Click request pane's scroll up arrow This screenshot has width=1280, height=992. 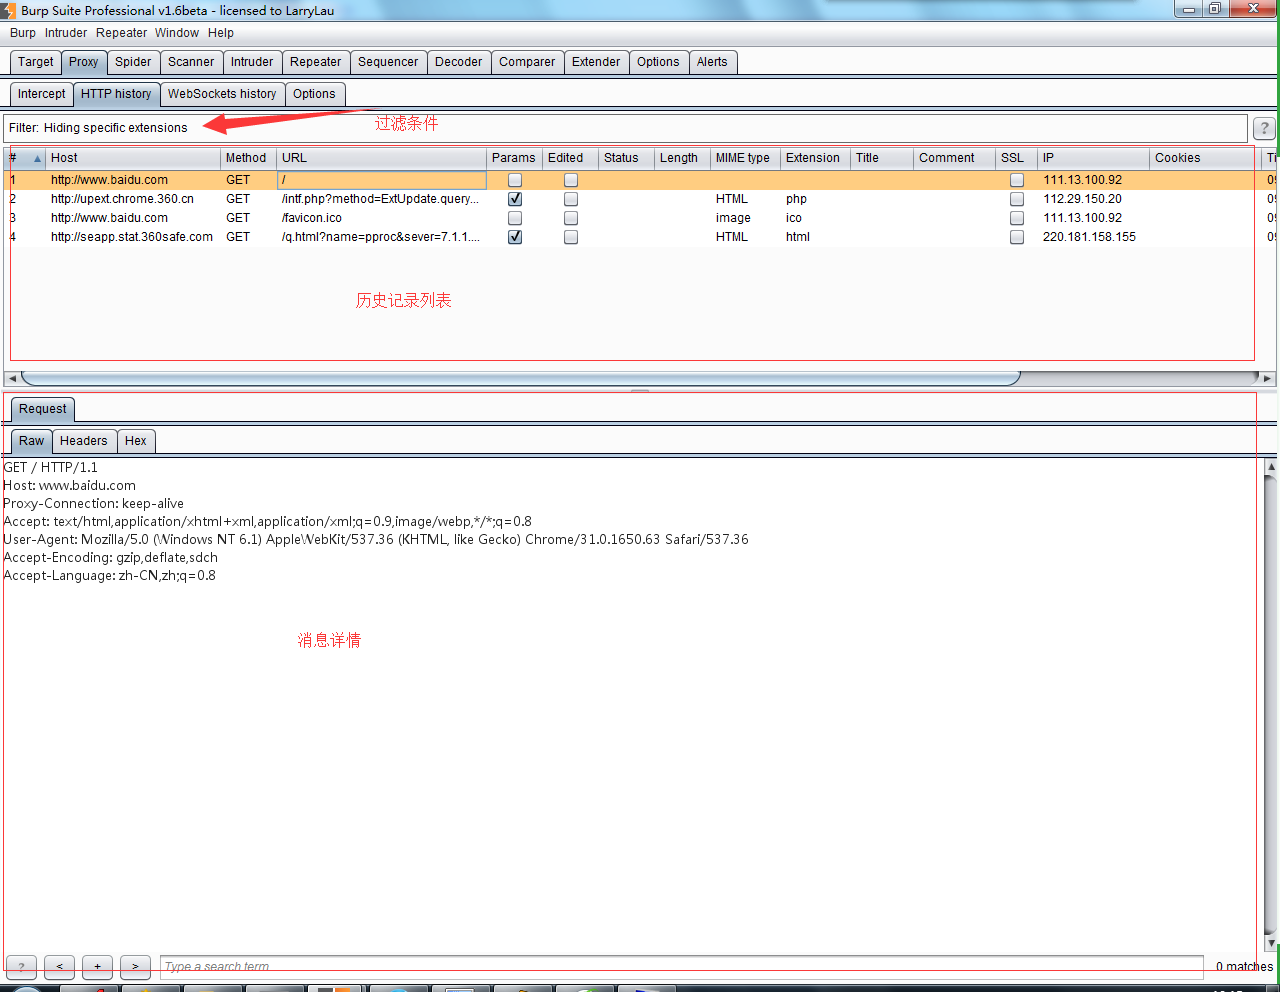click(x=1271, y=467)
